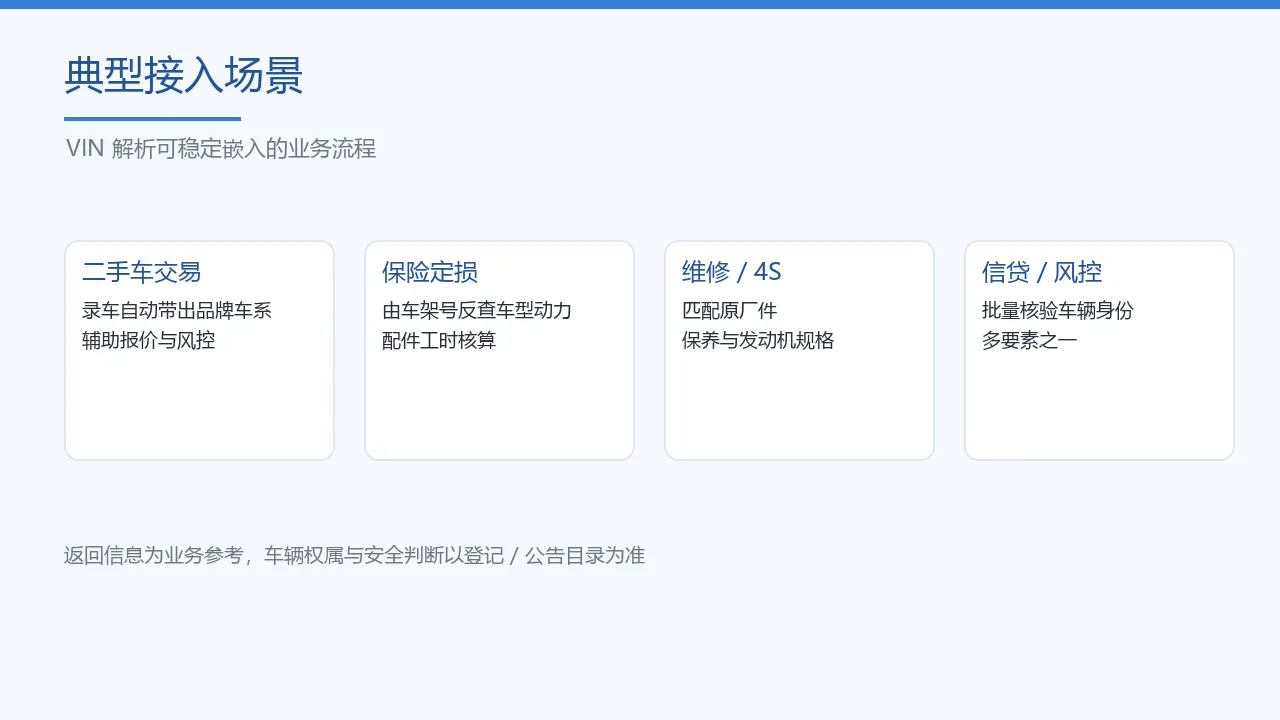Click the line 多要素之一
Viewport: 1280px width, 720px height.
click(x=1030, y=341)
